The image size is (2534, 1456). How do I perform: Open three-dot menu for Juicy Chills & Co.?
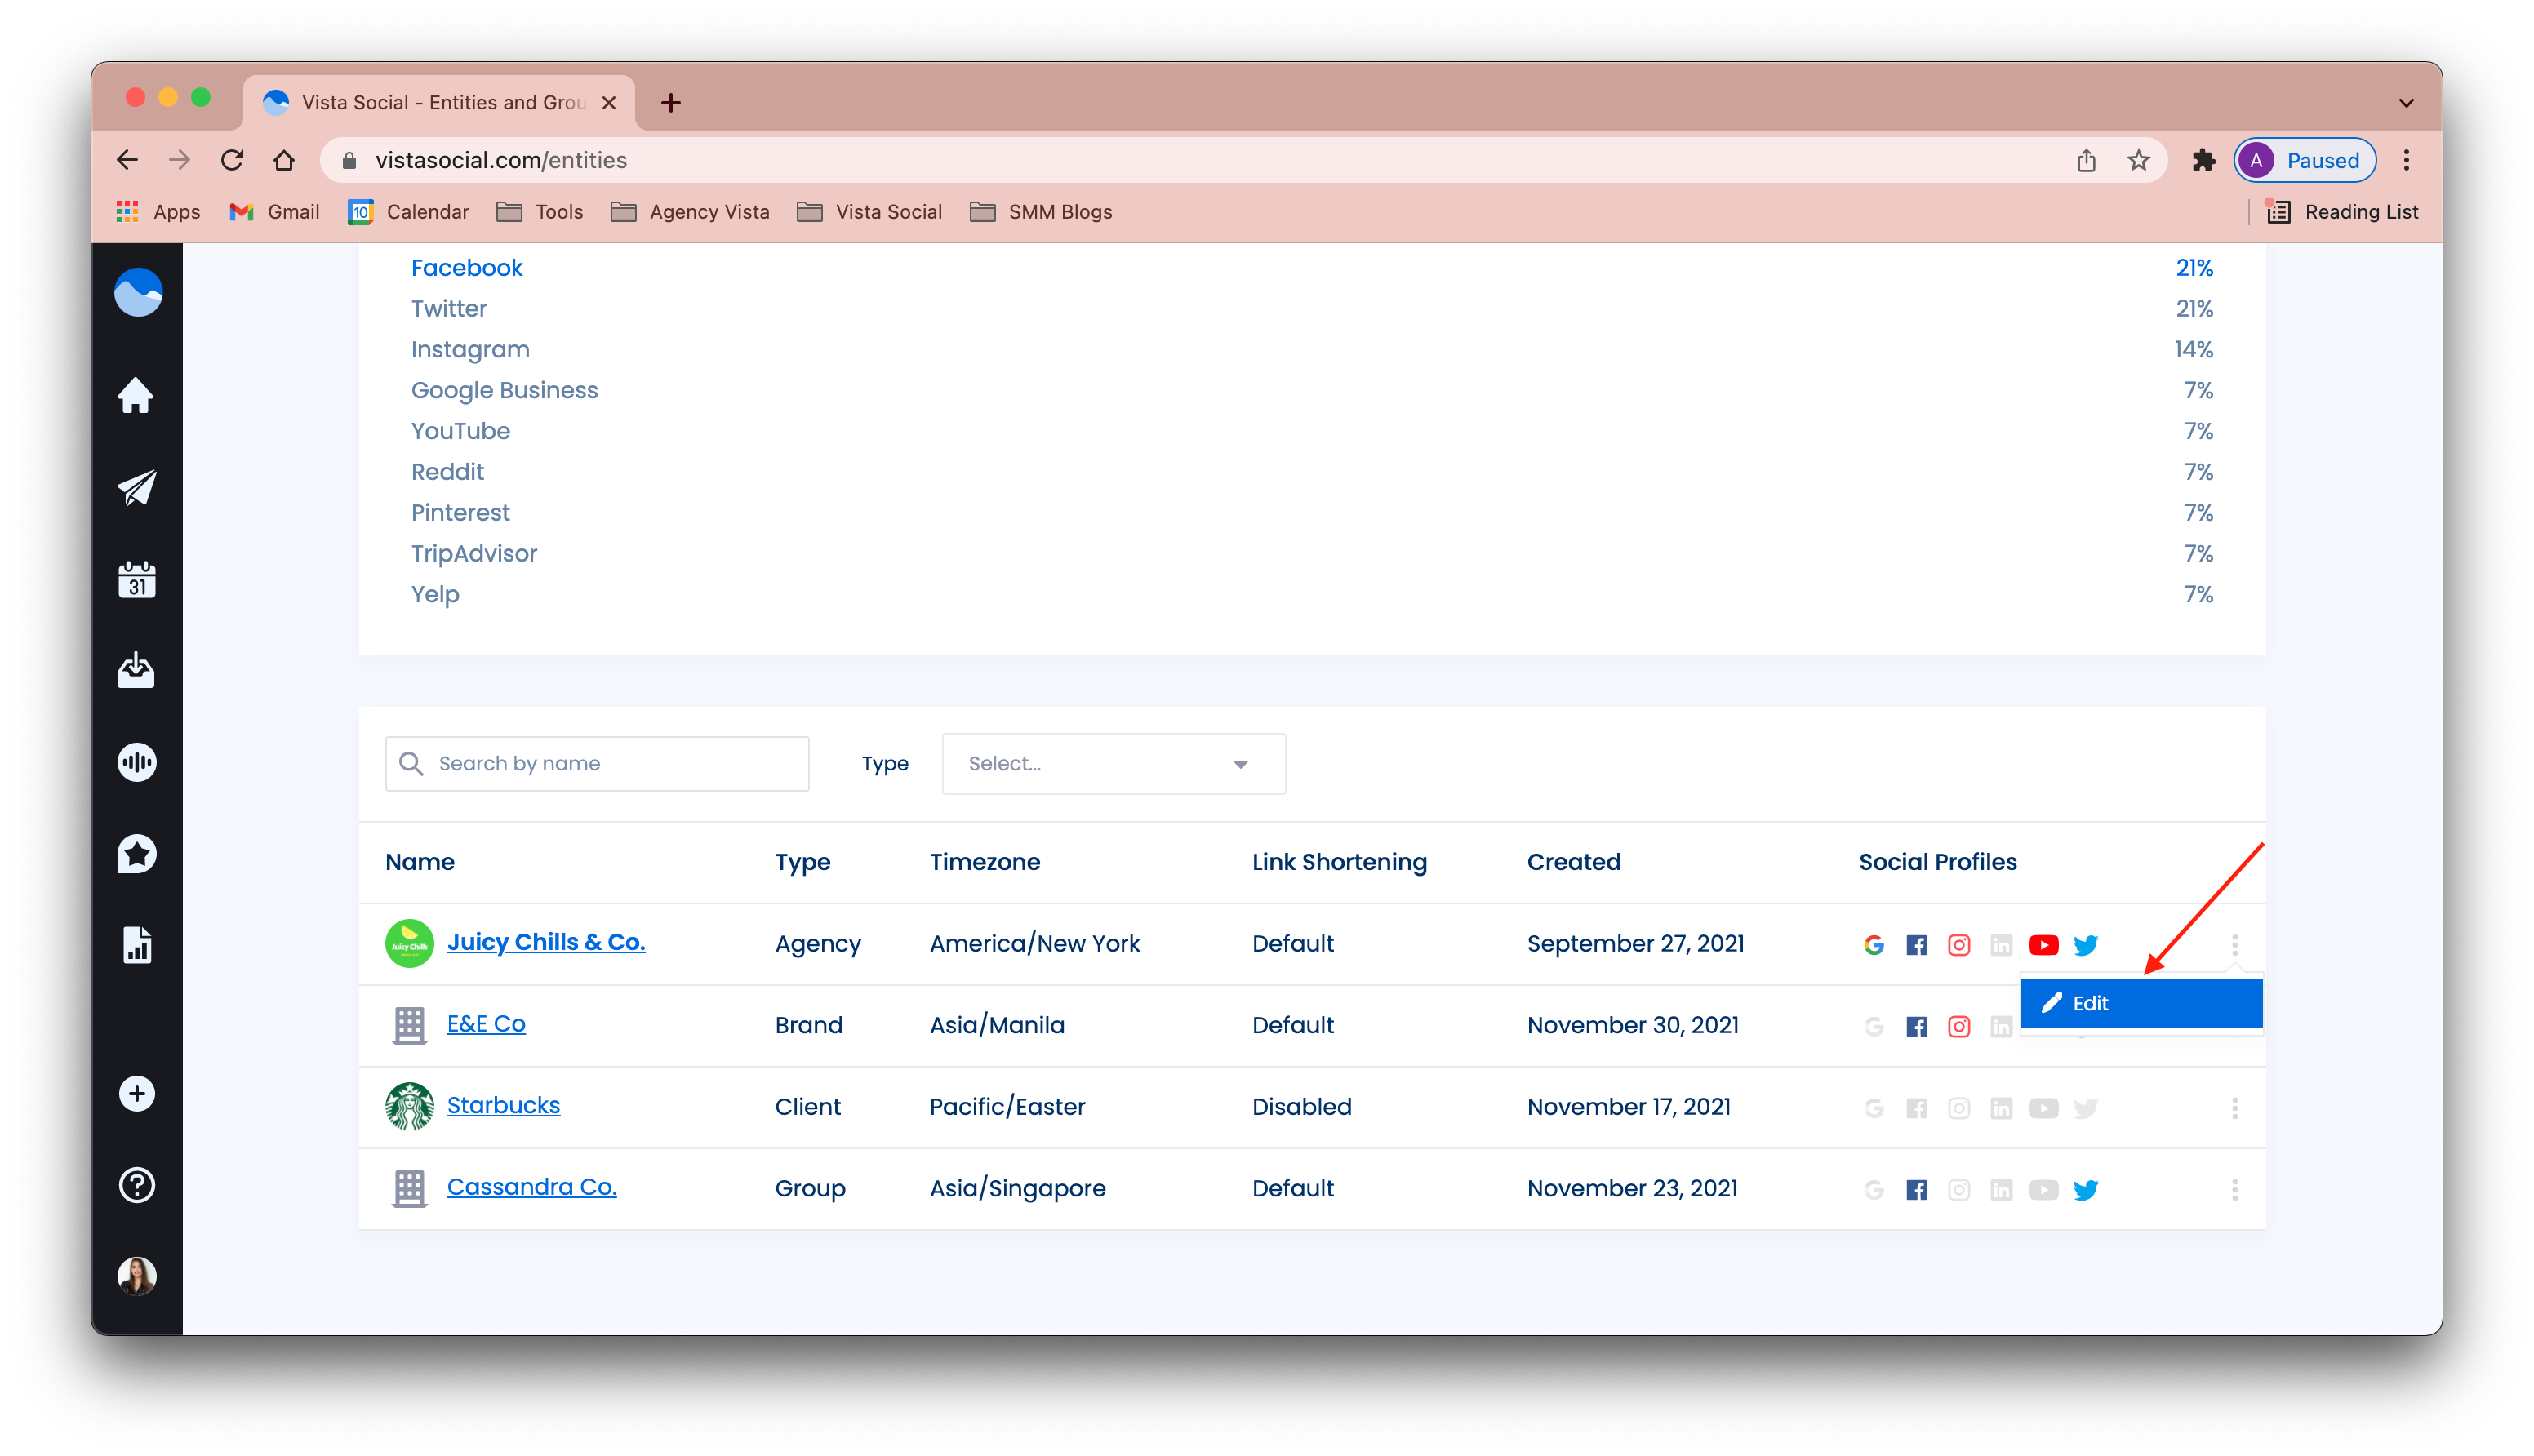click(2235, 945)
